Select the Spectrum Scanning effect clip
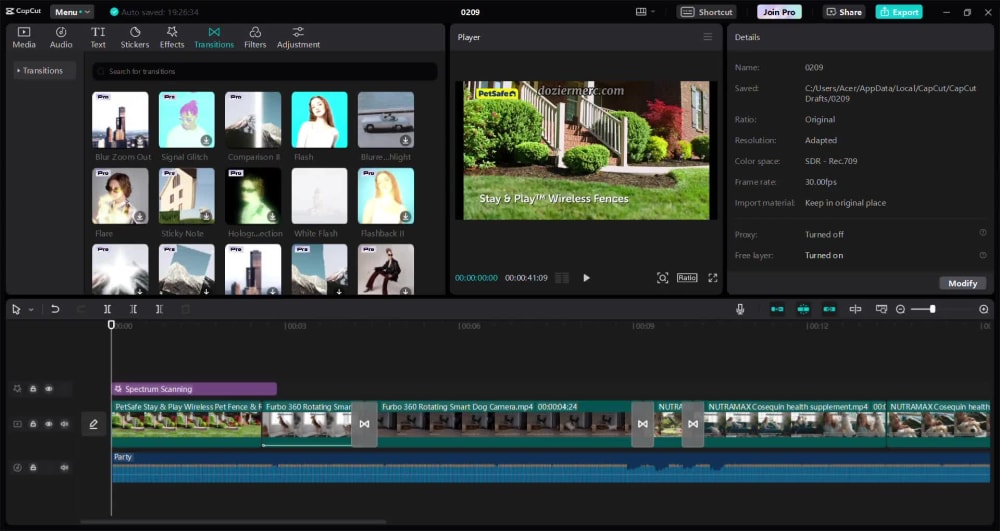Screen dimensions: 1000x531 (194, 389)
